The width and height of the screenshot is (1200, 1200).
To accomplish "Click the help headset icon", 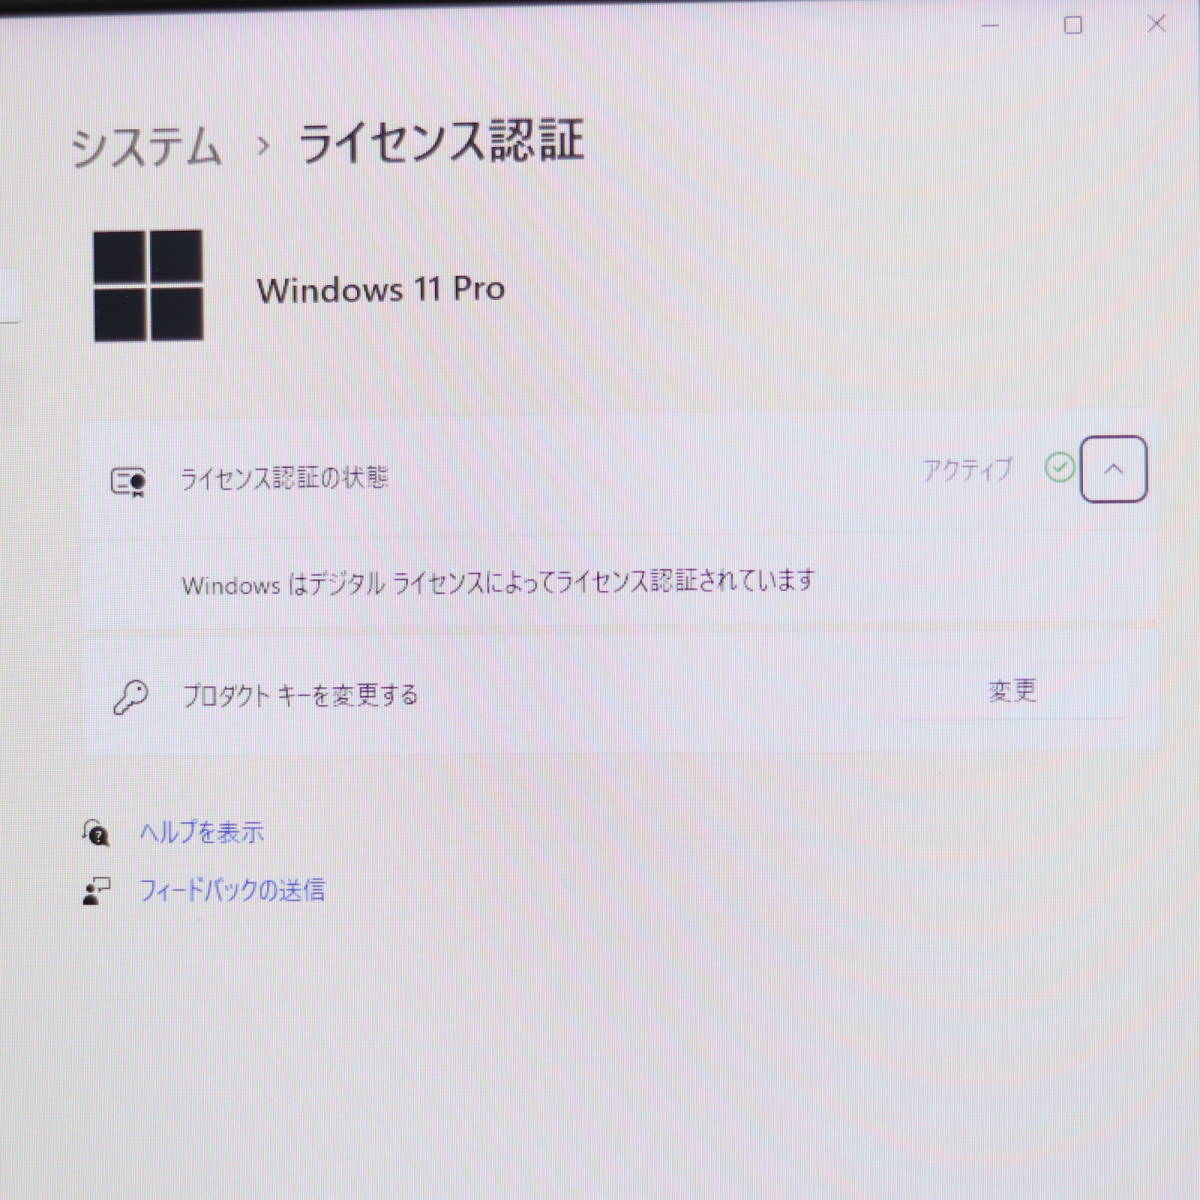I will pyautogui.click(x=95, y=832).
